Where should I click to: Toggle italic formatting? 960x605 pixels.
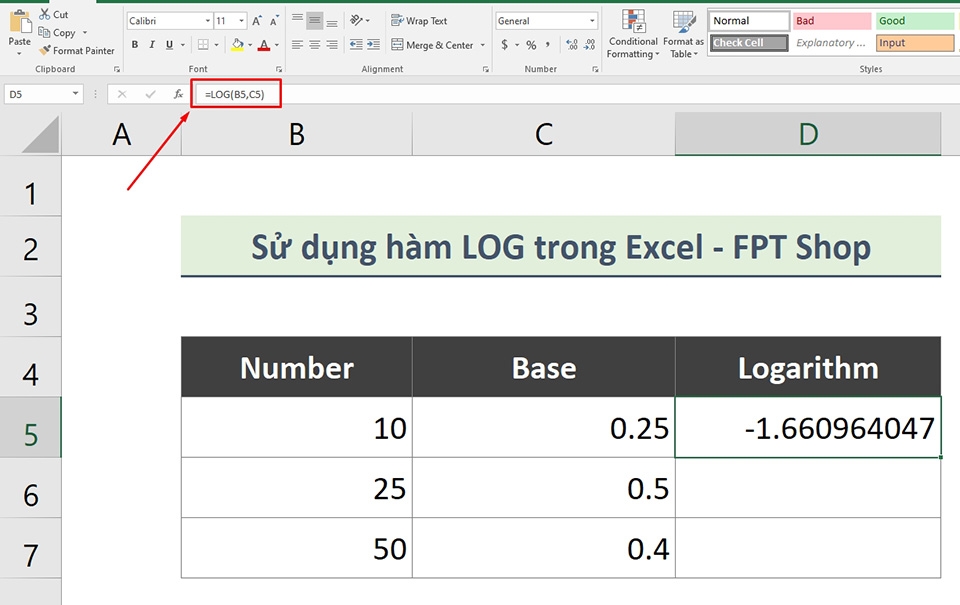(x=152, y=45)
